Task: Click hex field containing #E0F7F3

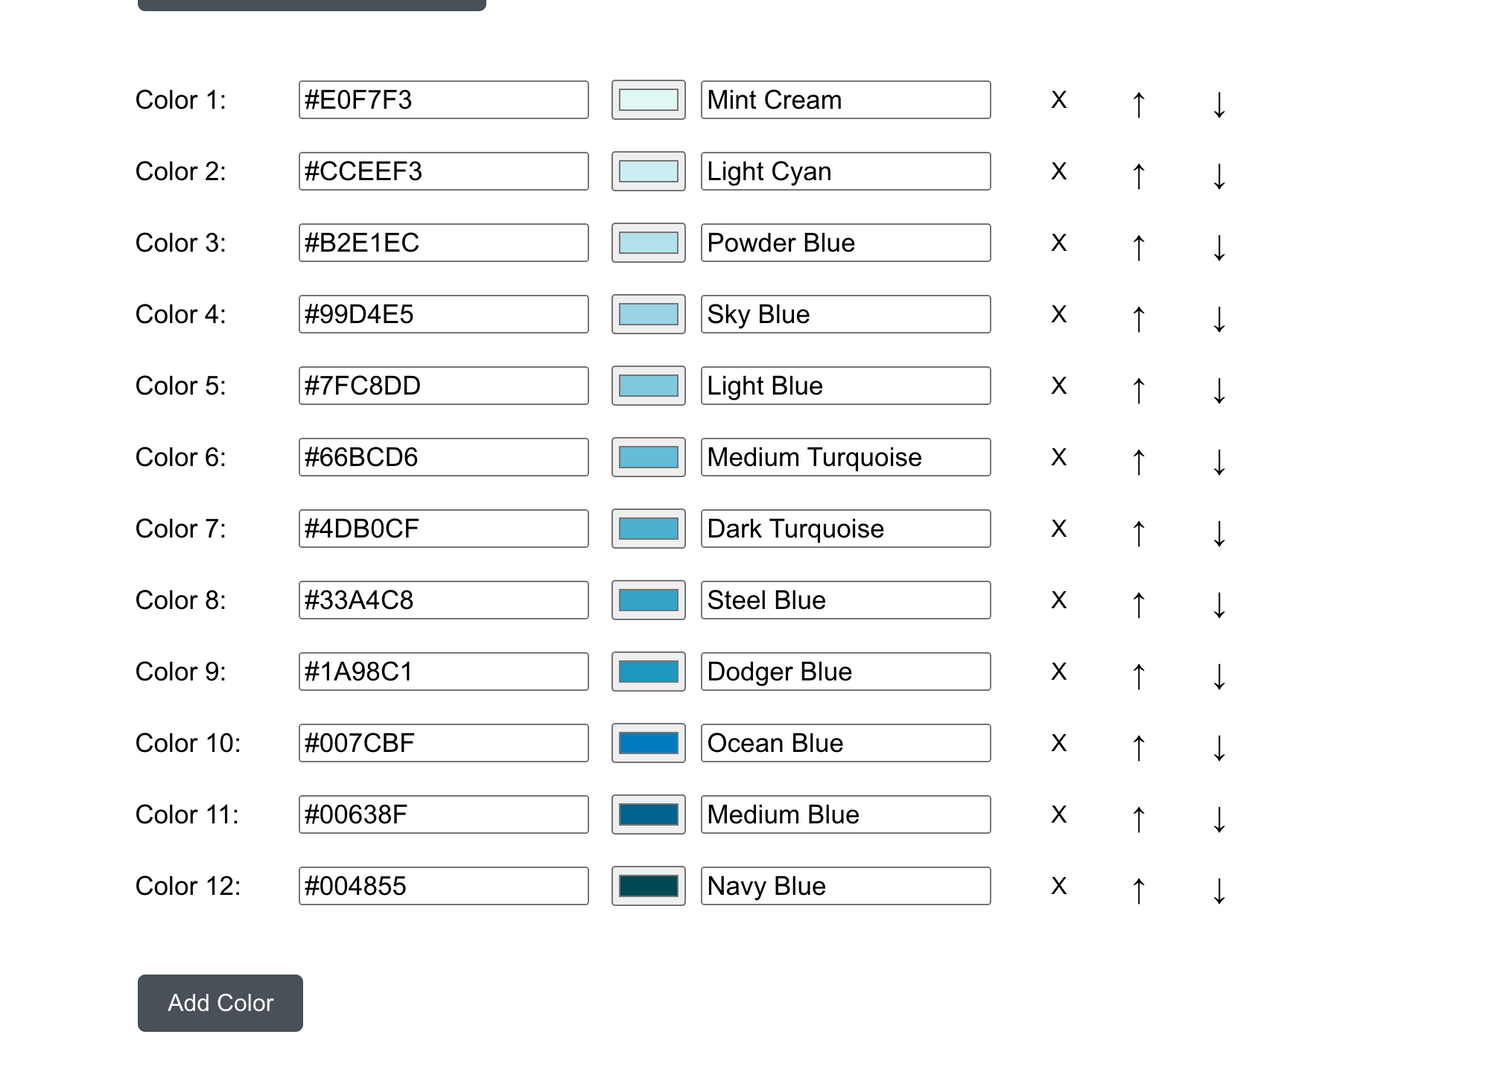Action: [444, 100]
